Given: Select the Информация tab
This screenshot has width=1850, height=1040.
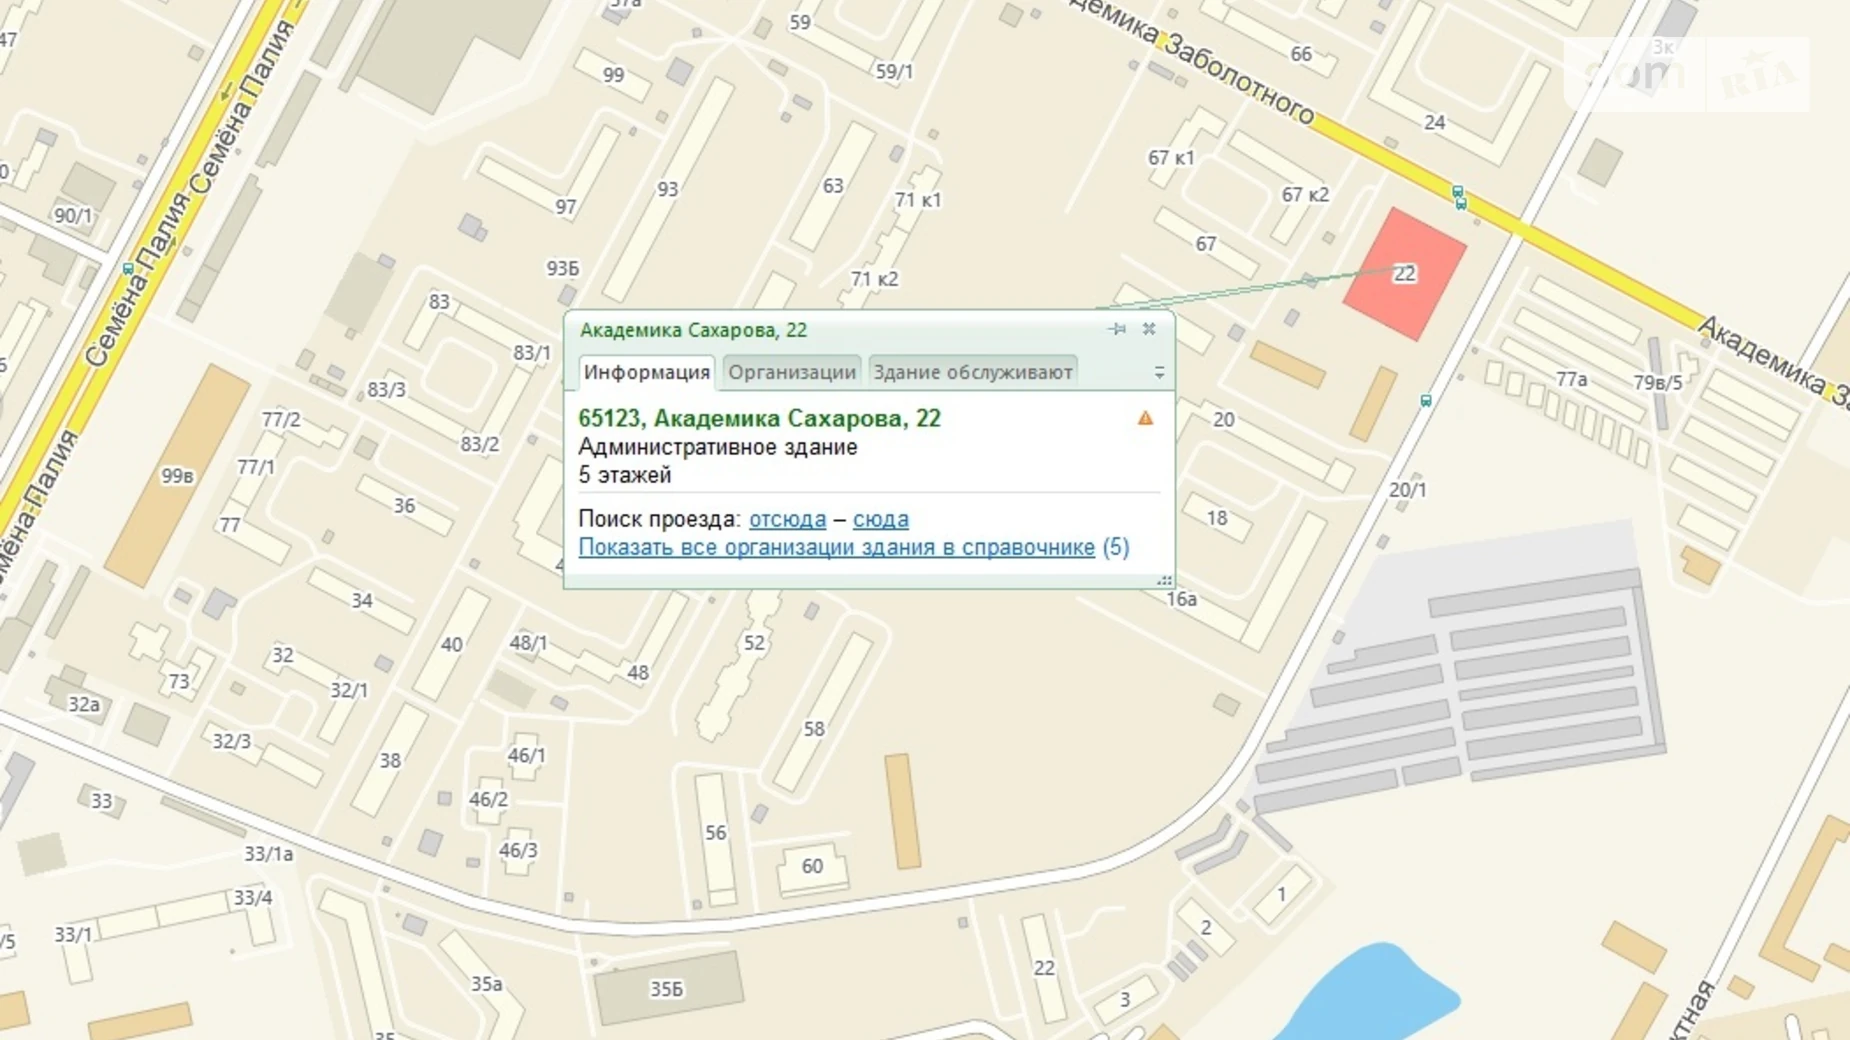Looking at the screenshot, I should point(646,372).
